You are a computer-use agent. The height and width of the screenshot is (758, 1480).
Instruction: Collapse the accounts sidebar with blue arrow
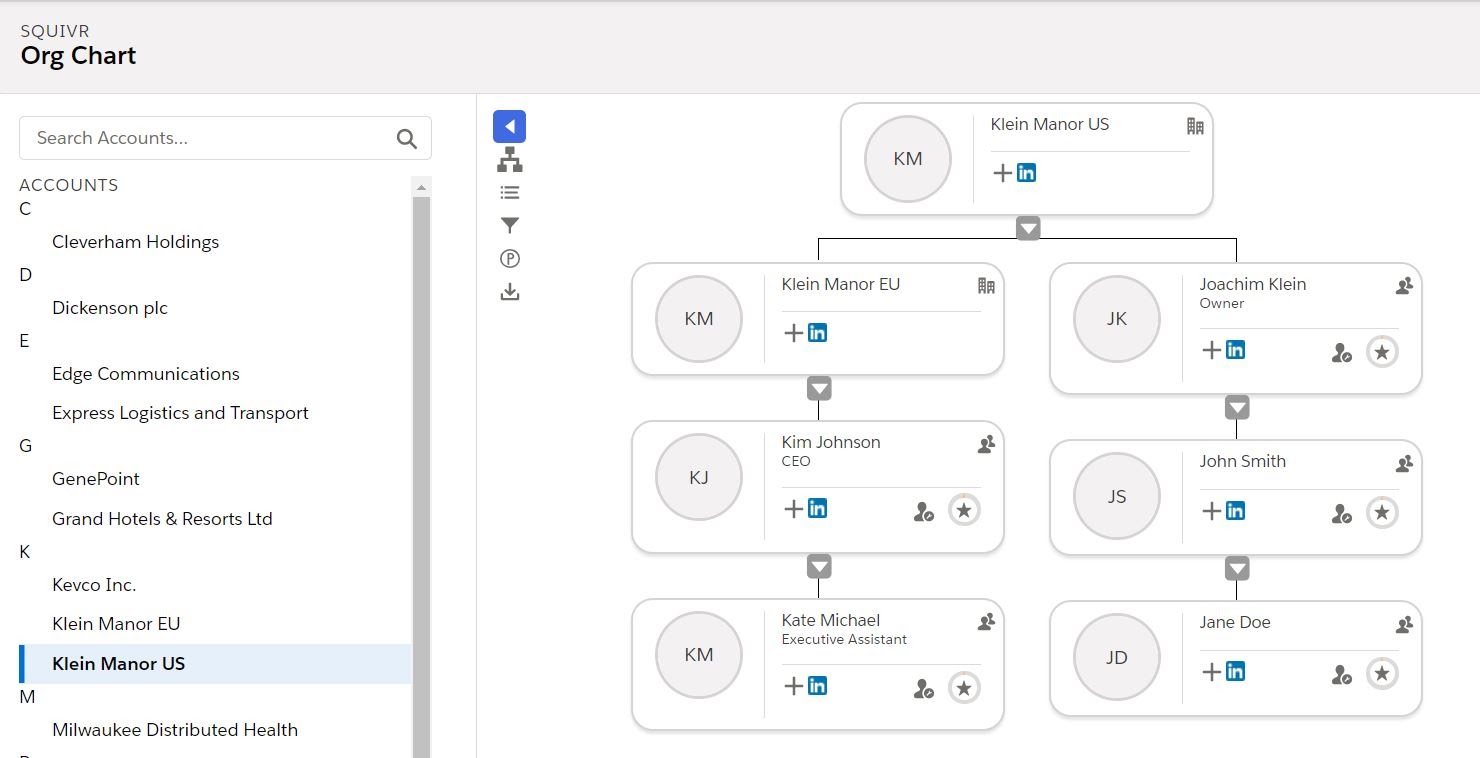(x=509, y=126)
